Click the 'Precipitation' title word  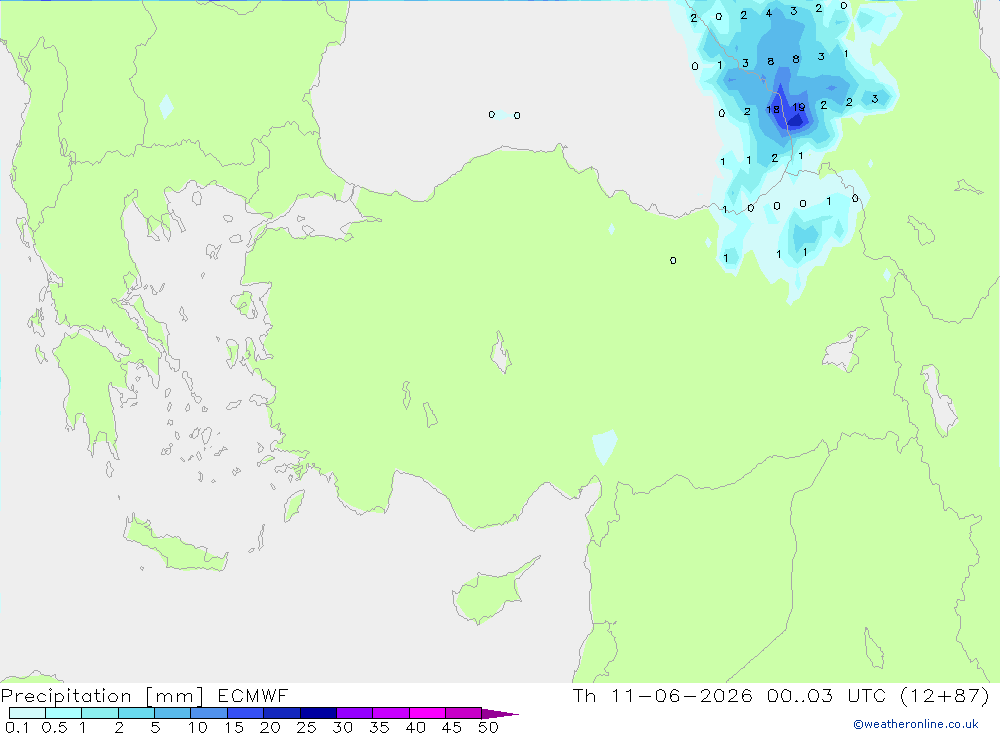pyautogui.click(x=66, y=696)
